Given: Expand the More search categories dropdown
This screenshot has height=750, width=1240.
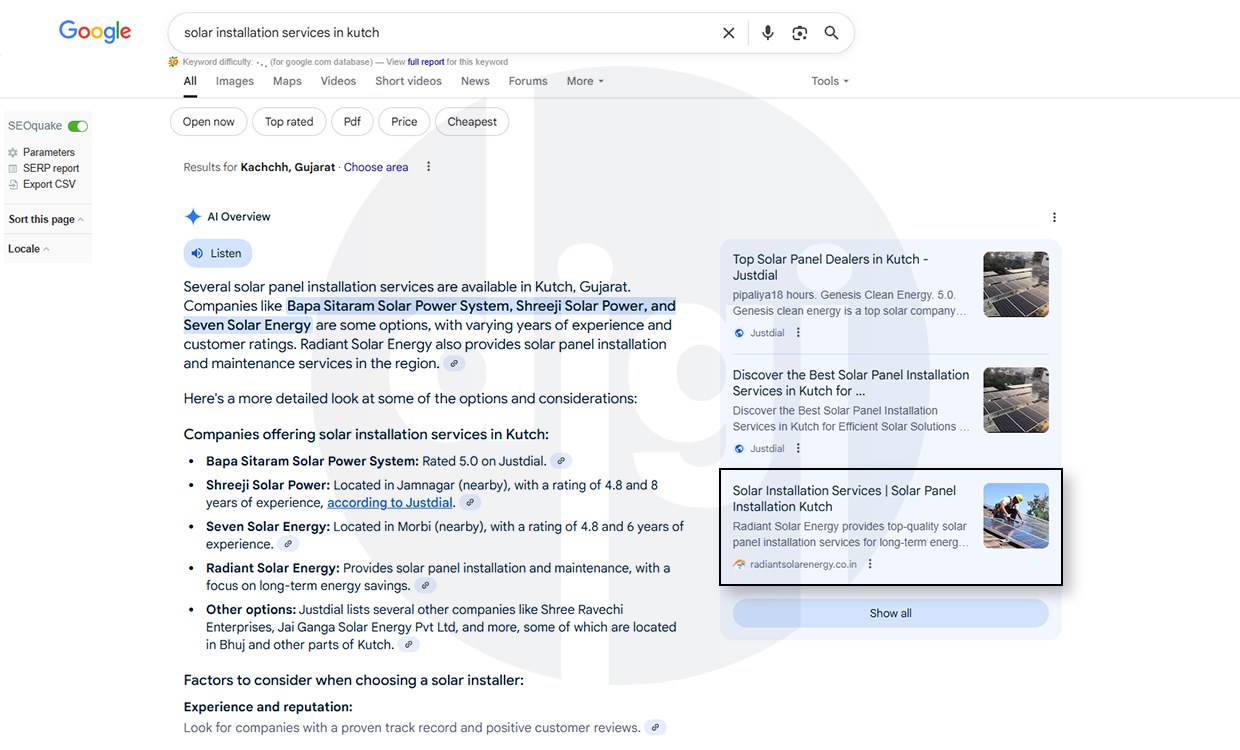Looking at the screenshot, I should click(x=585, y=81).
